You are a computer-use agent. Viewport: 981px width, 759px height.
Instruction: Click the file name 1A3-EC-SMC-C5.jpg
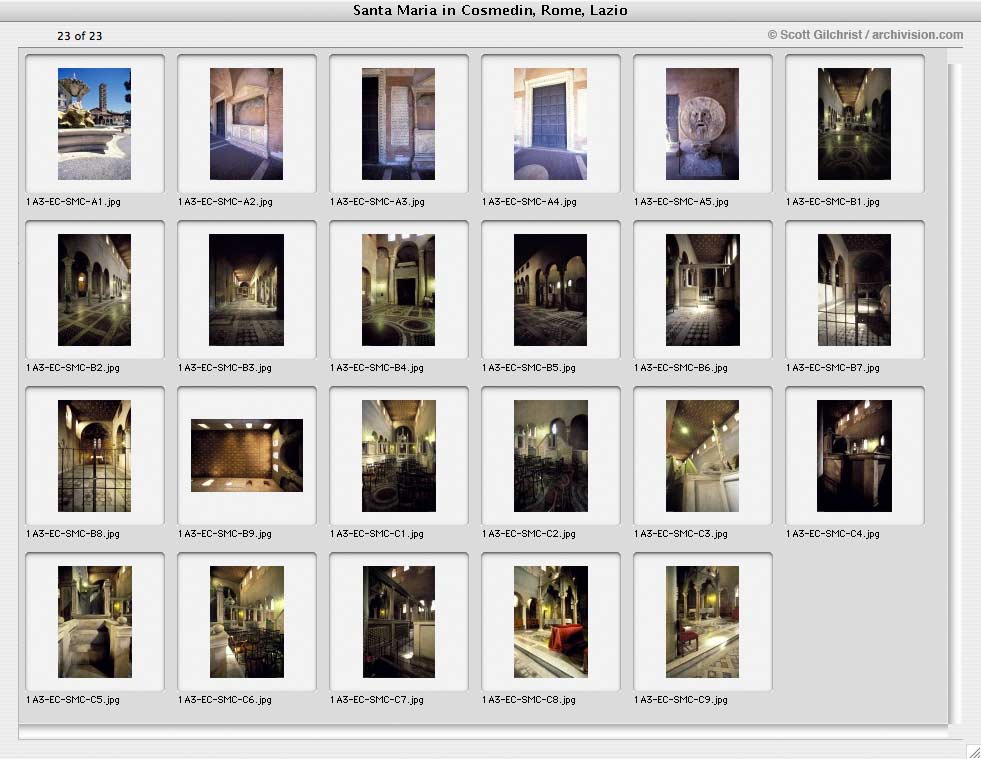point(73,700)
